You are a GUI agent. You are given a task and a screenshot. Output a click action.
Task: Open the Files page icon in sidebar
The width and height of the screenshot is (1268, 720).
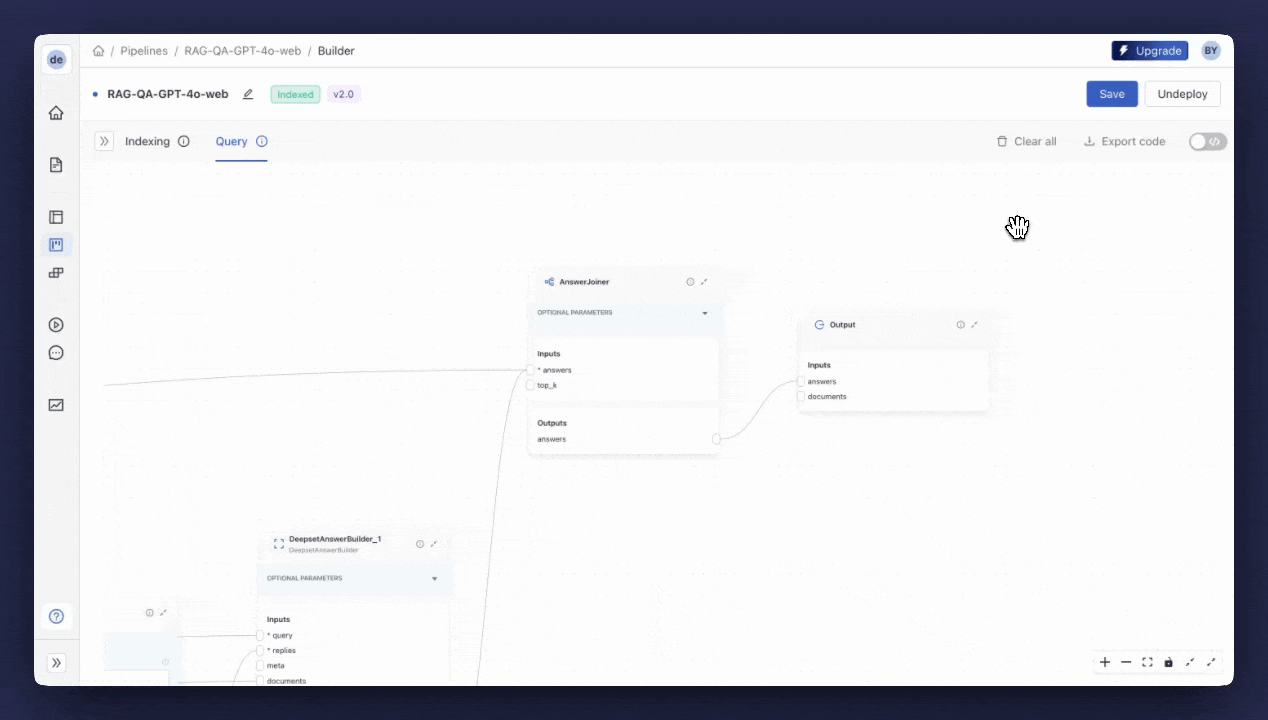(56, 165)
